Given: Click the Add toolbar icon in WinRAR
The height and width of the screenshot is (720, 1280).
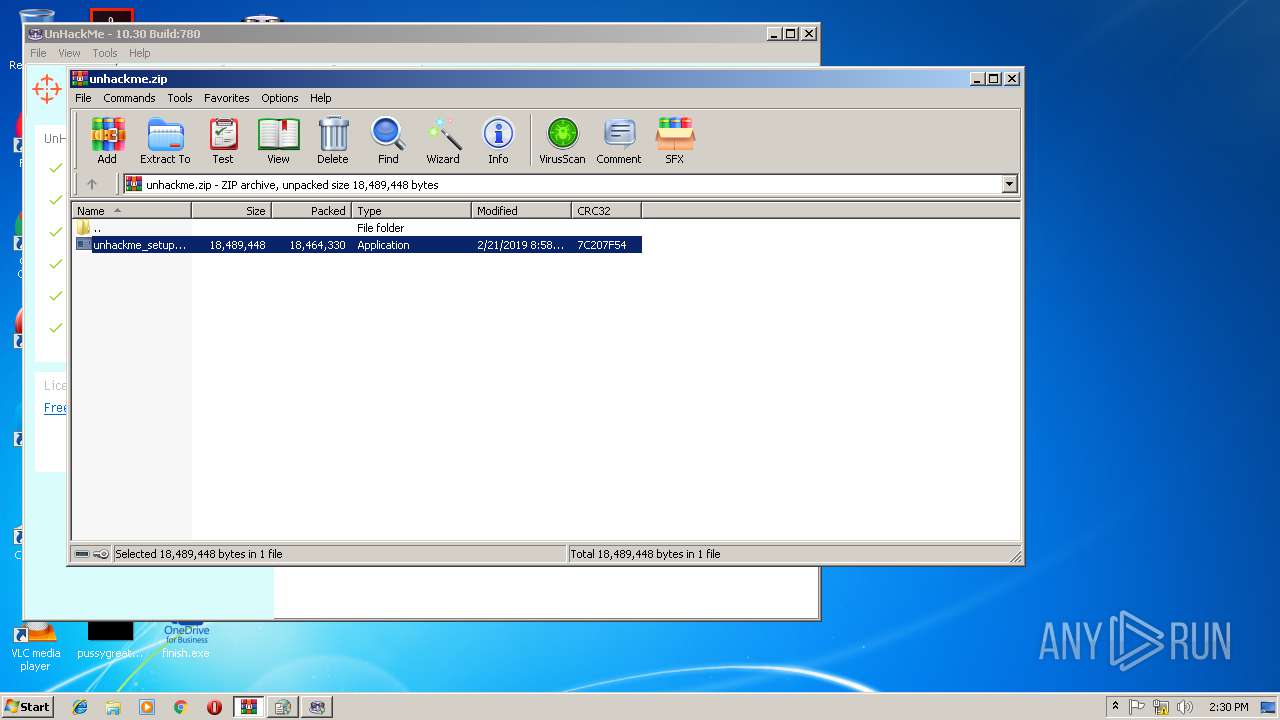Looking at the screenshot, I should 107,140.
